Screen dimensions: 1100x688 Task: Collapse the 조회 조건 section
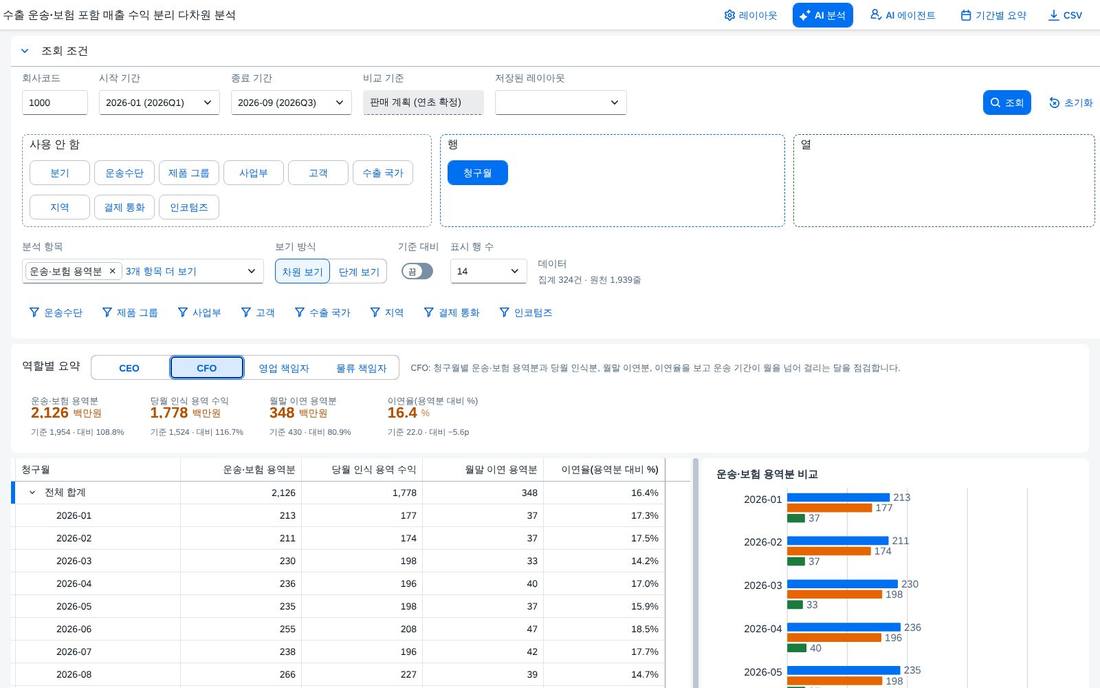point(25,50)
